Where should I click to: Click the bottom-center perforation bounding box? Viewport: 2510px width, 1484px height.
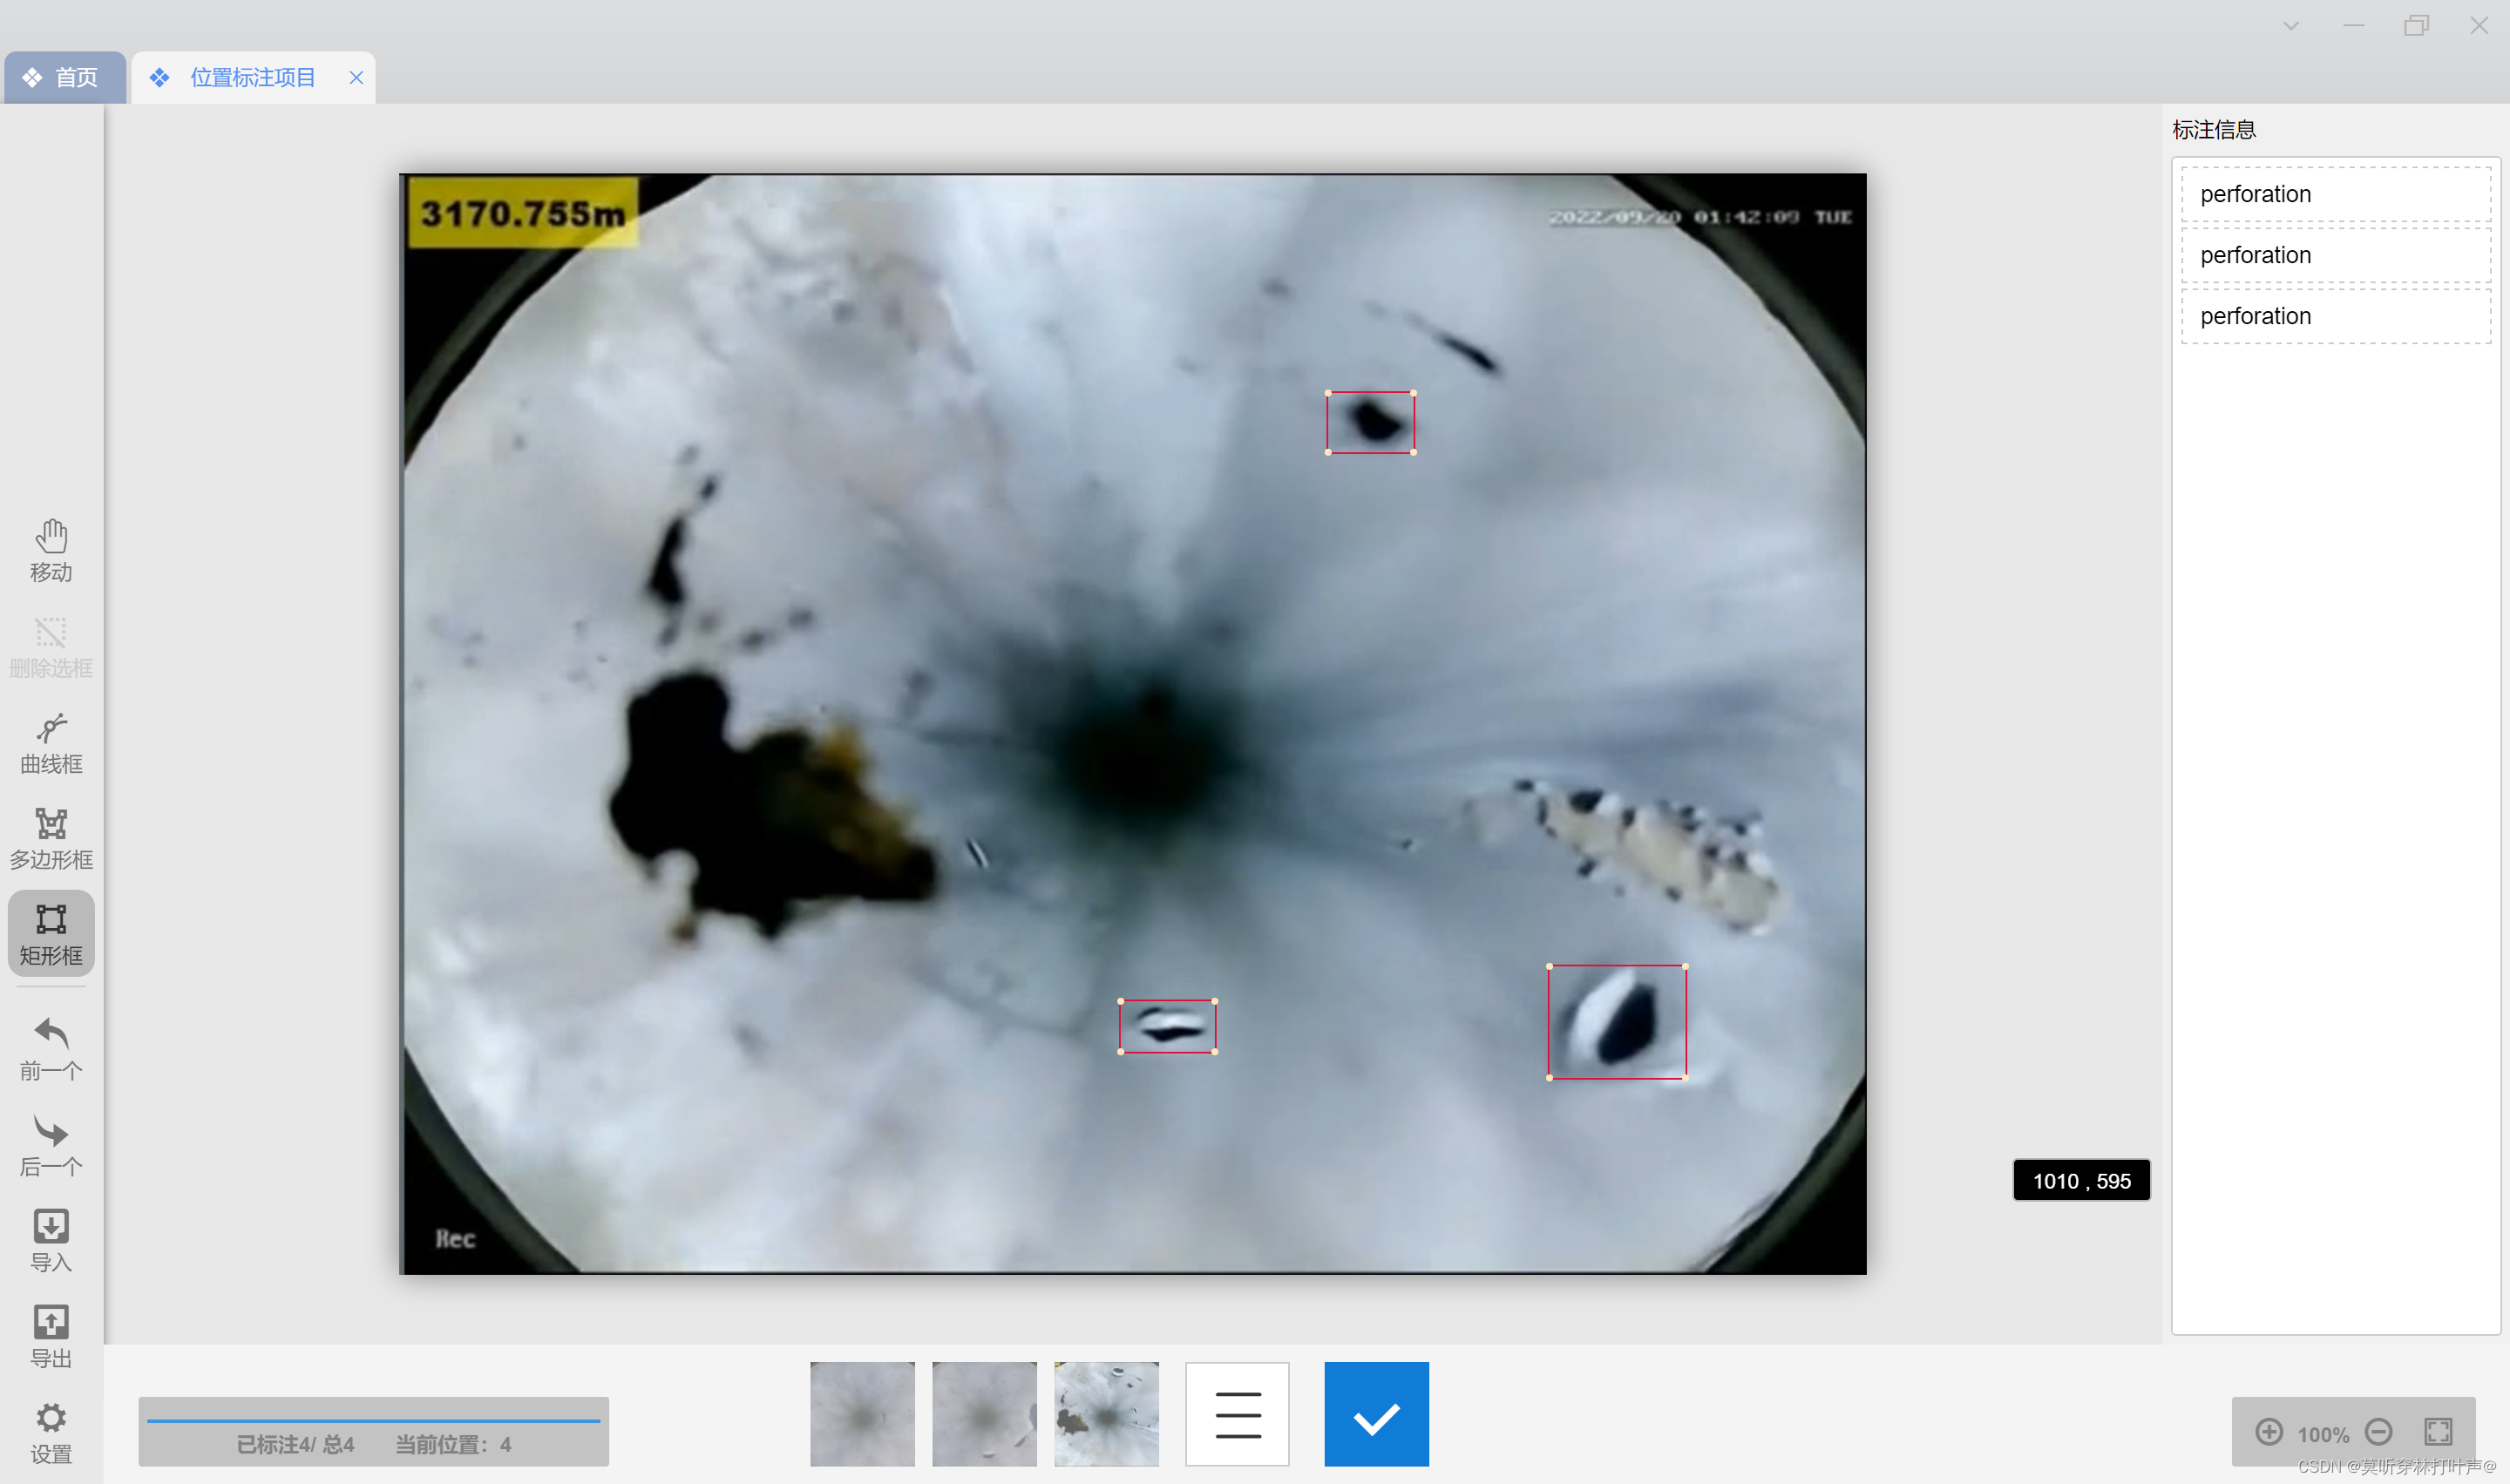pyautogui.click(x=1167, y=1026)
